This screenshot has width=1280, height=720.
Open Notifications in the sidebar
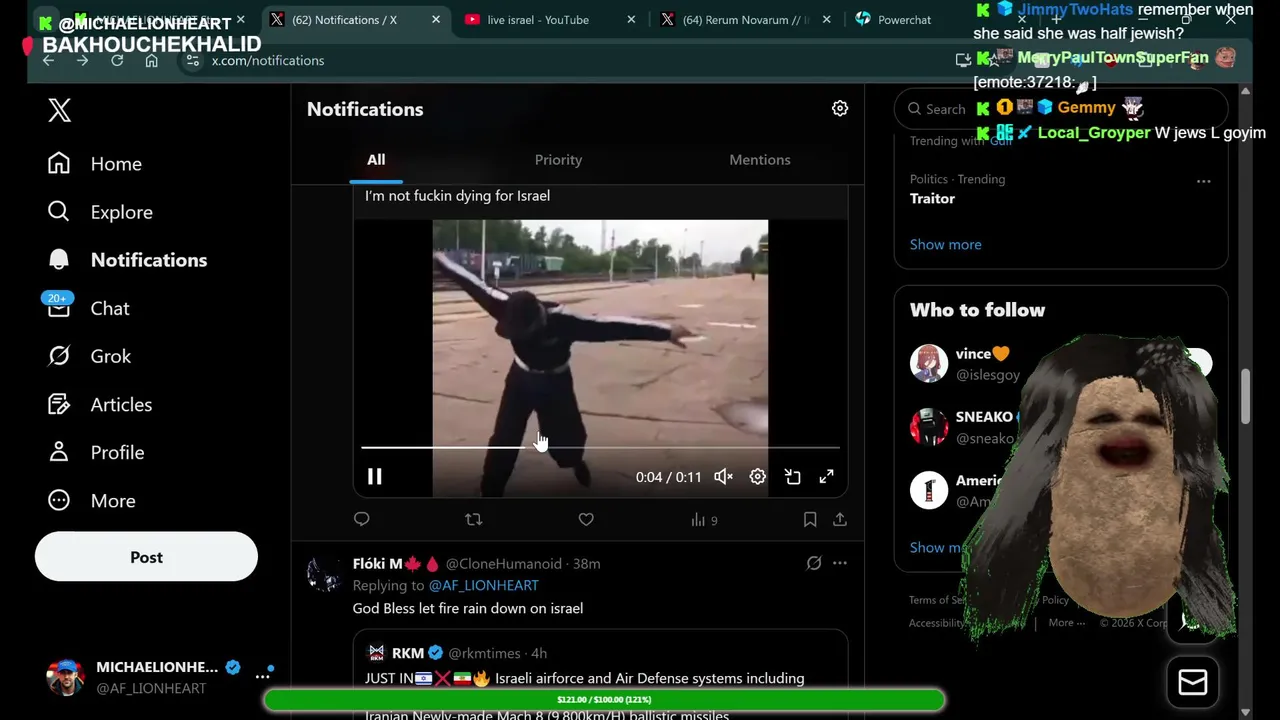(x=127, y=260)
